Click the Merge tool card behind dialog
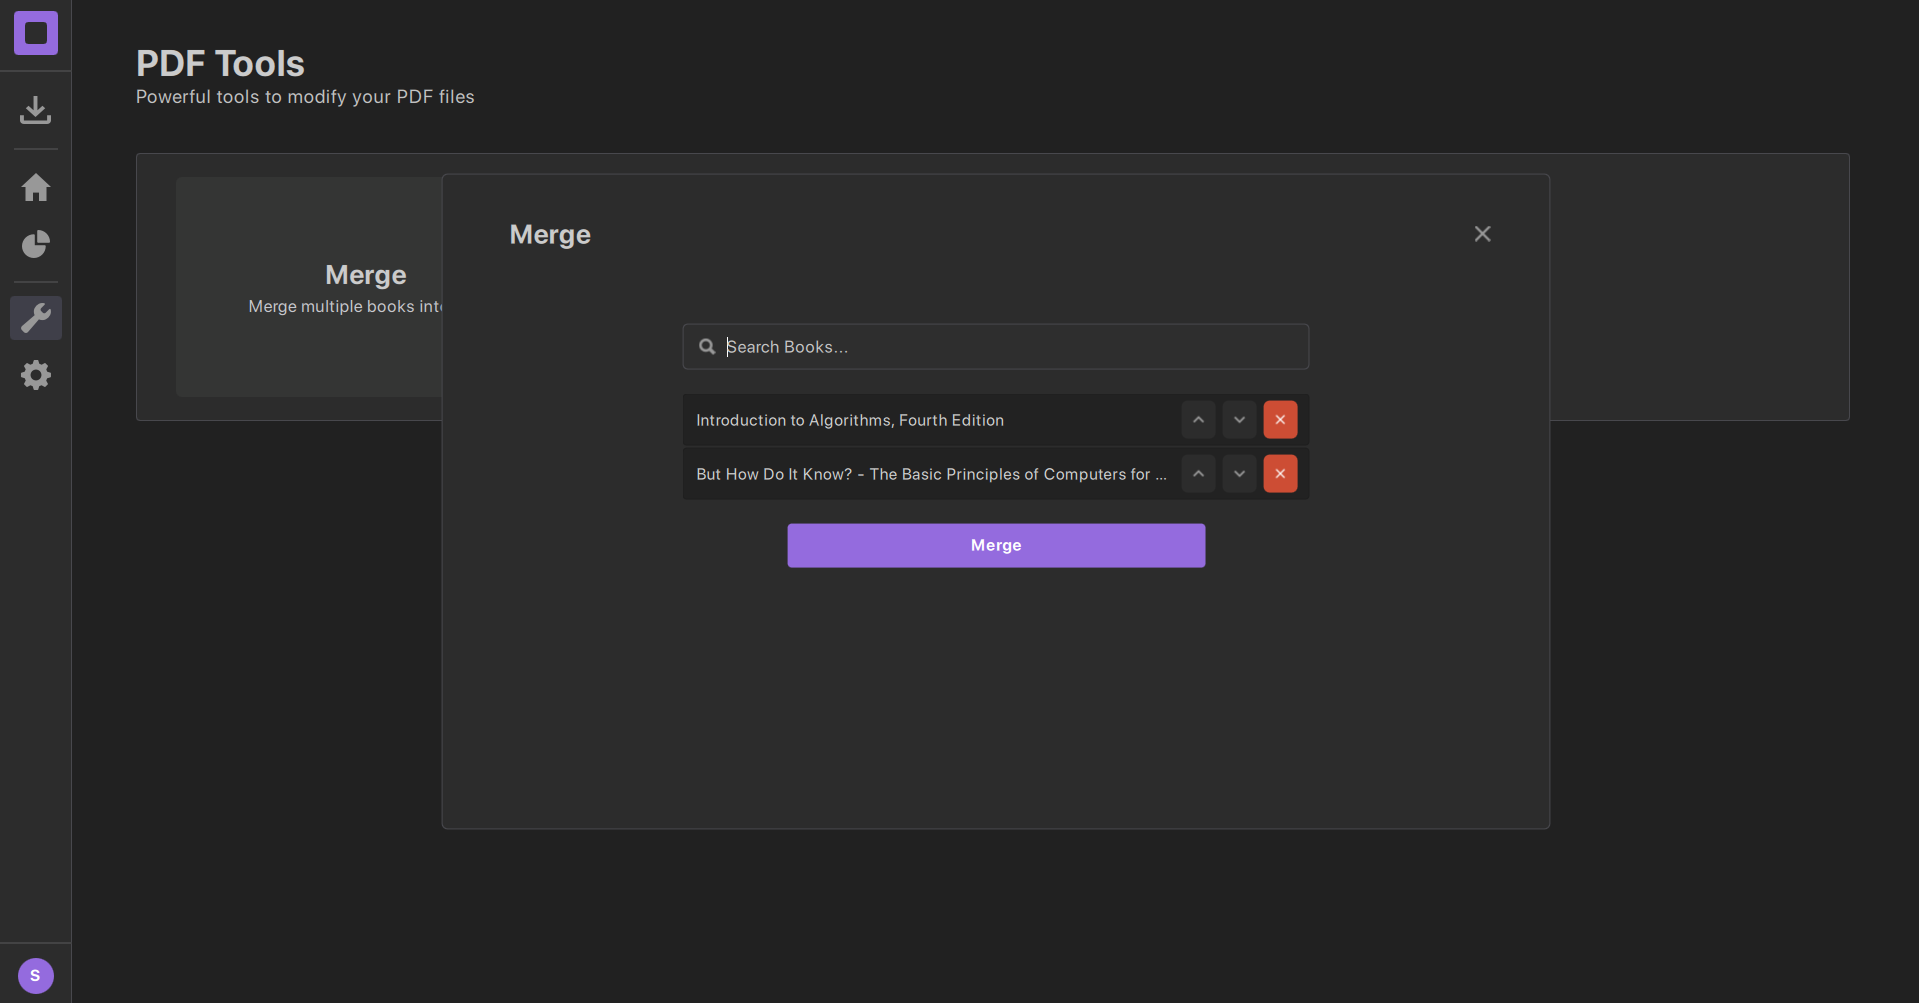This screenshot has height=1003, width=1919. click(x=310, y=287)
